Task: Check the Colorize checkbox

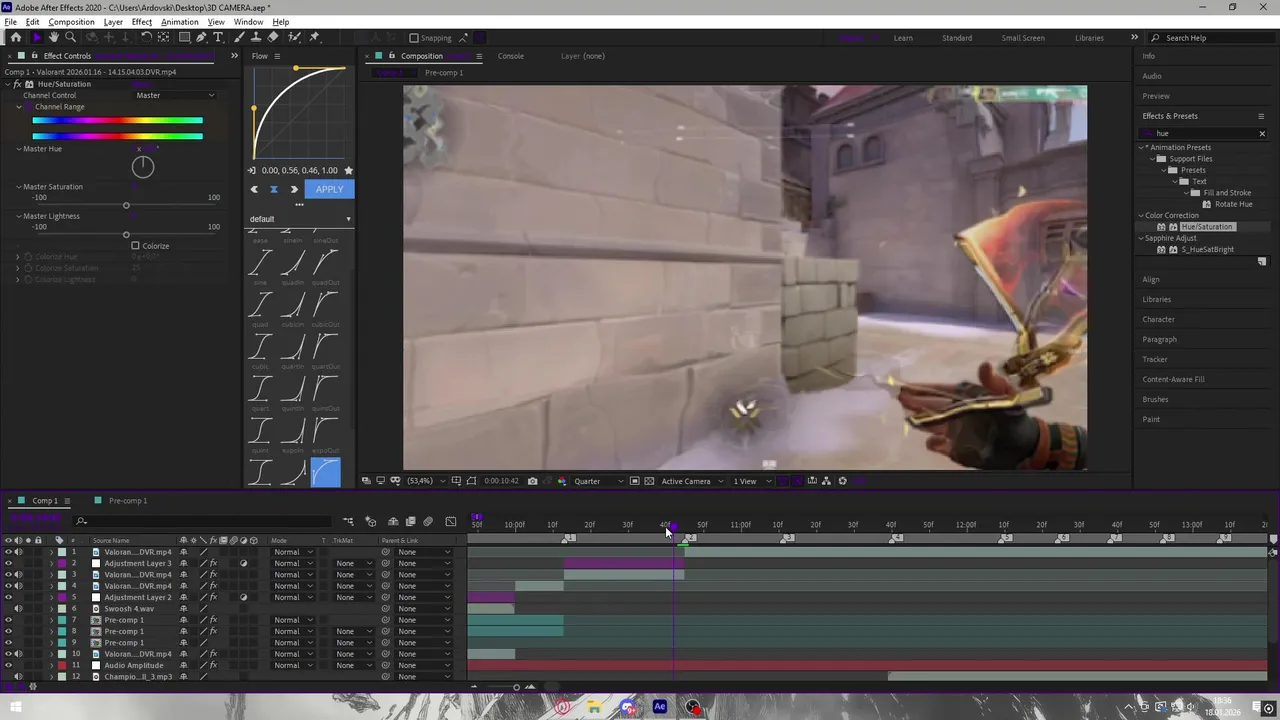Action: tap(135, 246)
